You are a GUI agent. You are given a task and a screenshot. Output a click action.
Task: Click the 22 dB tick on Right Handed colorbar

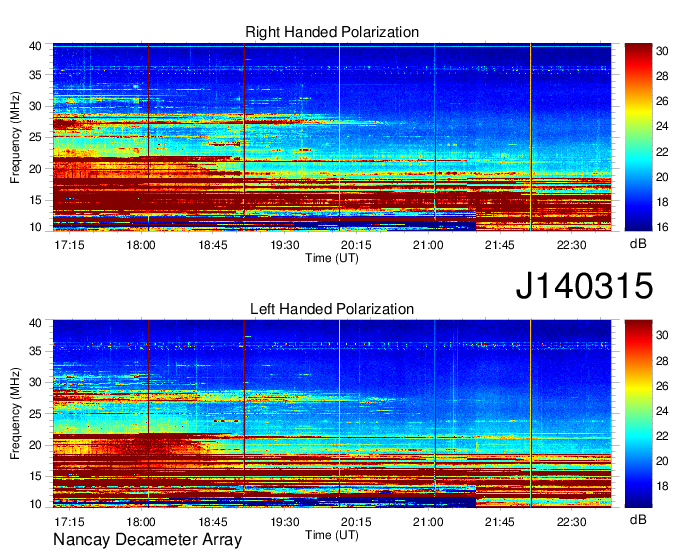point(662,152)
